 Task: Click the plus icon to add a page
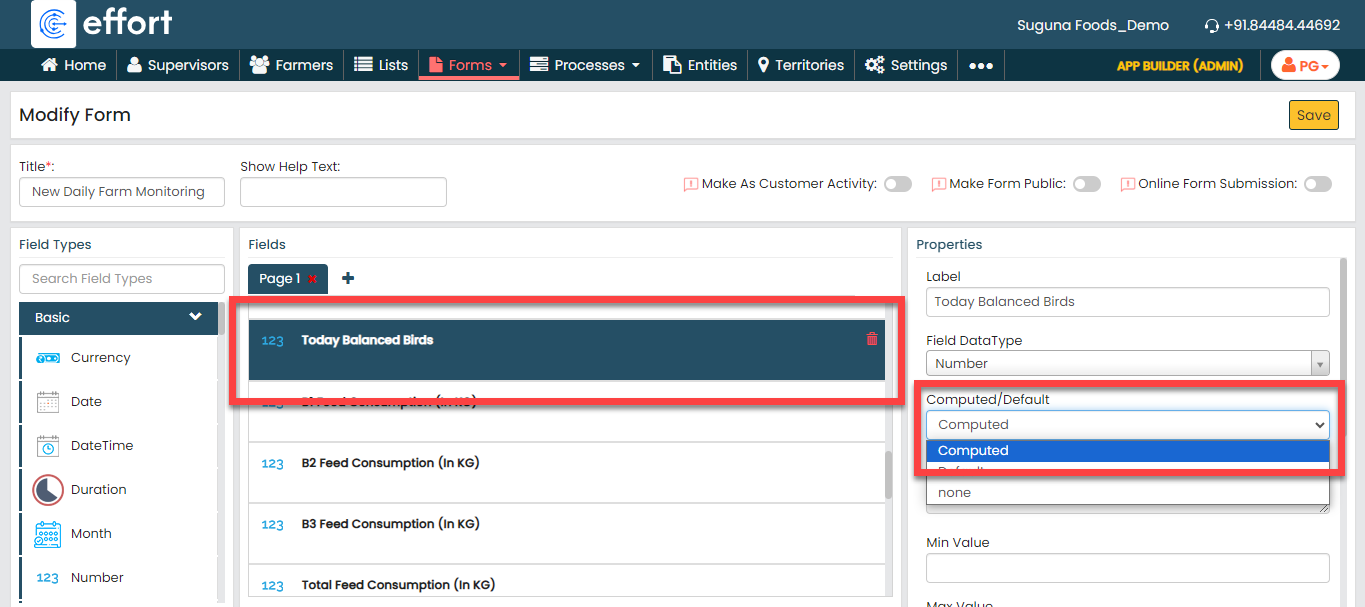(x=348, y=278)
